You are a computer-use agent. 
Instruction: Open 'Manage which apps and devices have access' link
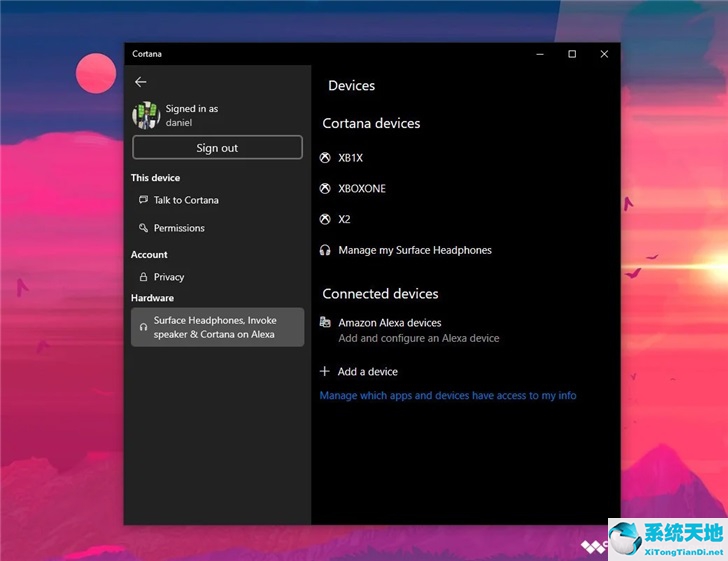click(x=448, y=396)
